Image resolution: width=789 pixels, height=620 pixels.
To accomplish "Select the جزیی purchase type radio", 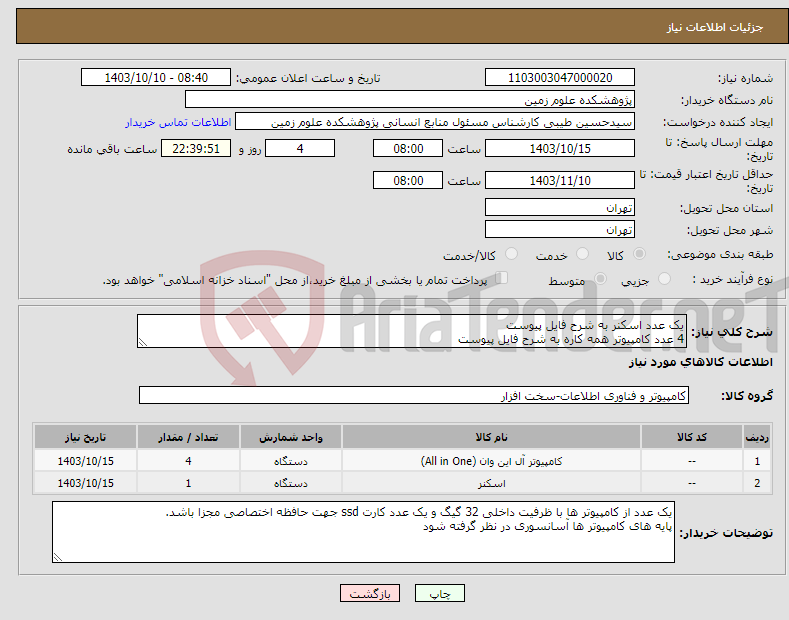I will click(664, 278).
